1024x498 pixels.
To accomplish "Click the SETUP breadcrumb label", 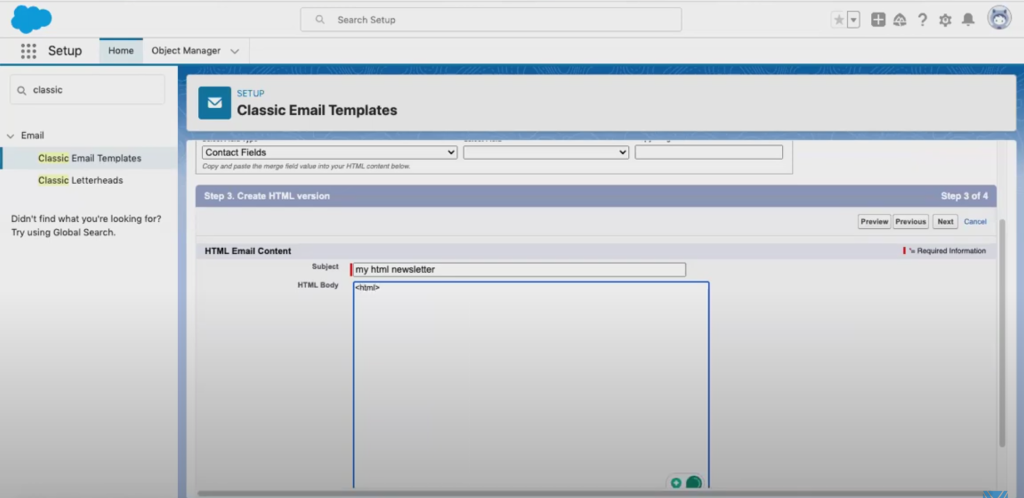I will 251,93.
